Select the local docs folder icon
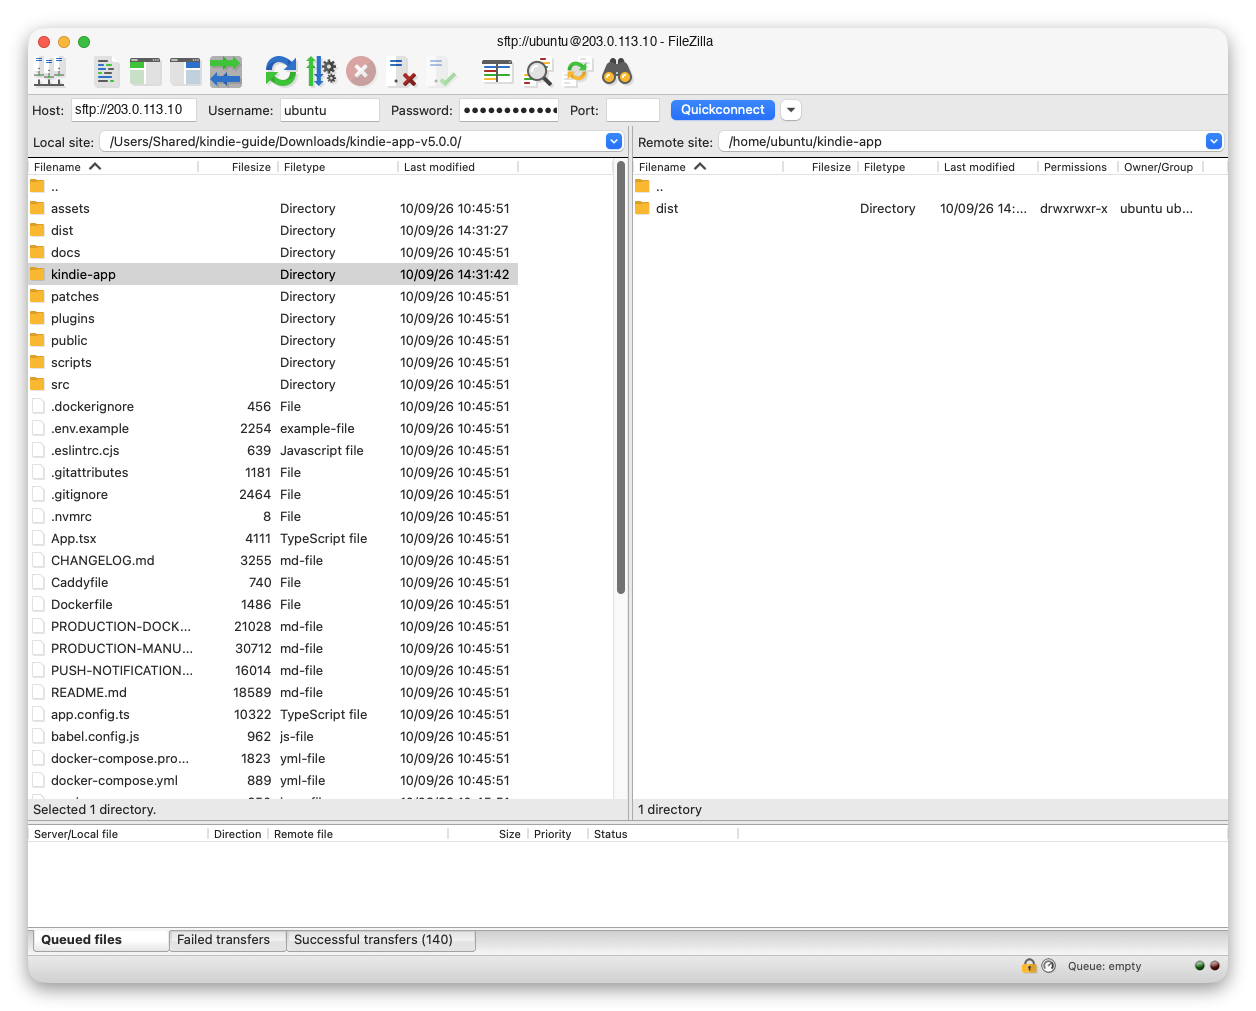 tap(38, 252)
